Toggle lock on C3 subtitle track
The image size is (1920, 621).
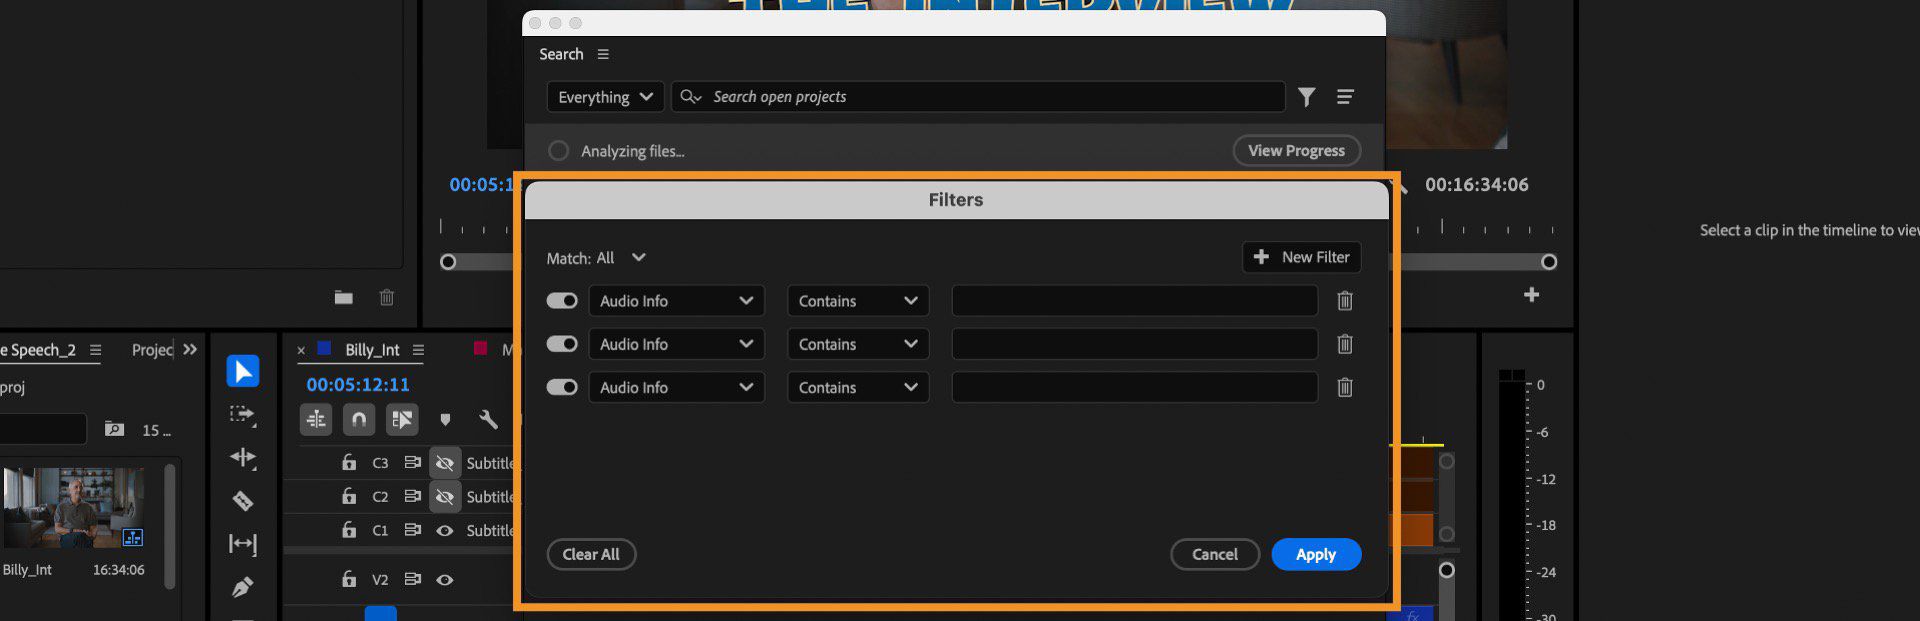[x=349, y=463]
